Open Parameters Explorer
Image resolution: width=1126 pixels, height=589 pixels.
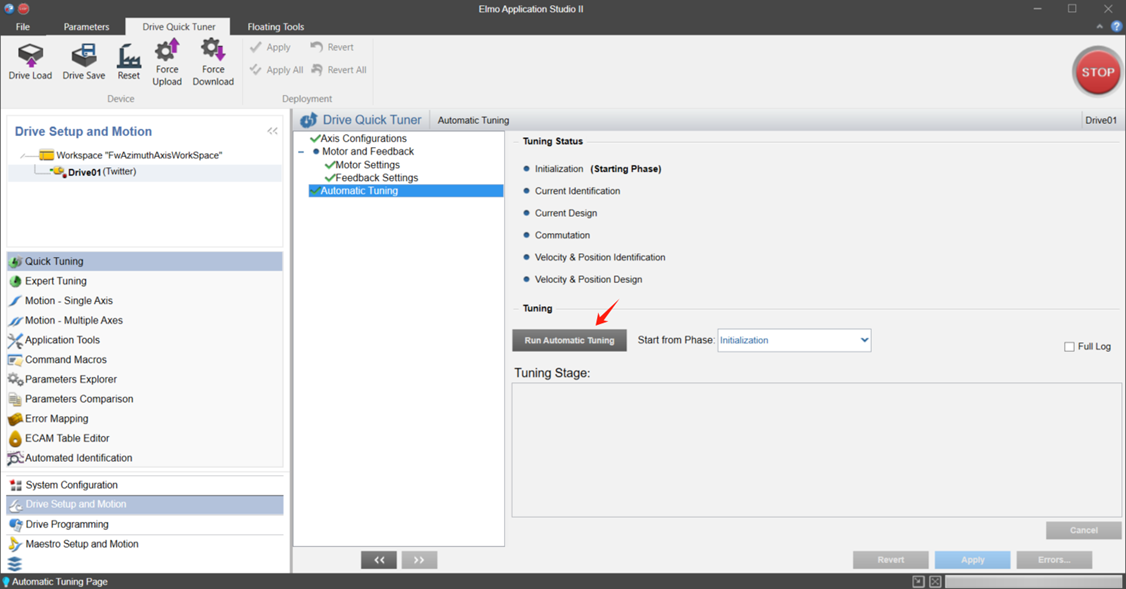click(144, 379)
